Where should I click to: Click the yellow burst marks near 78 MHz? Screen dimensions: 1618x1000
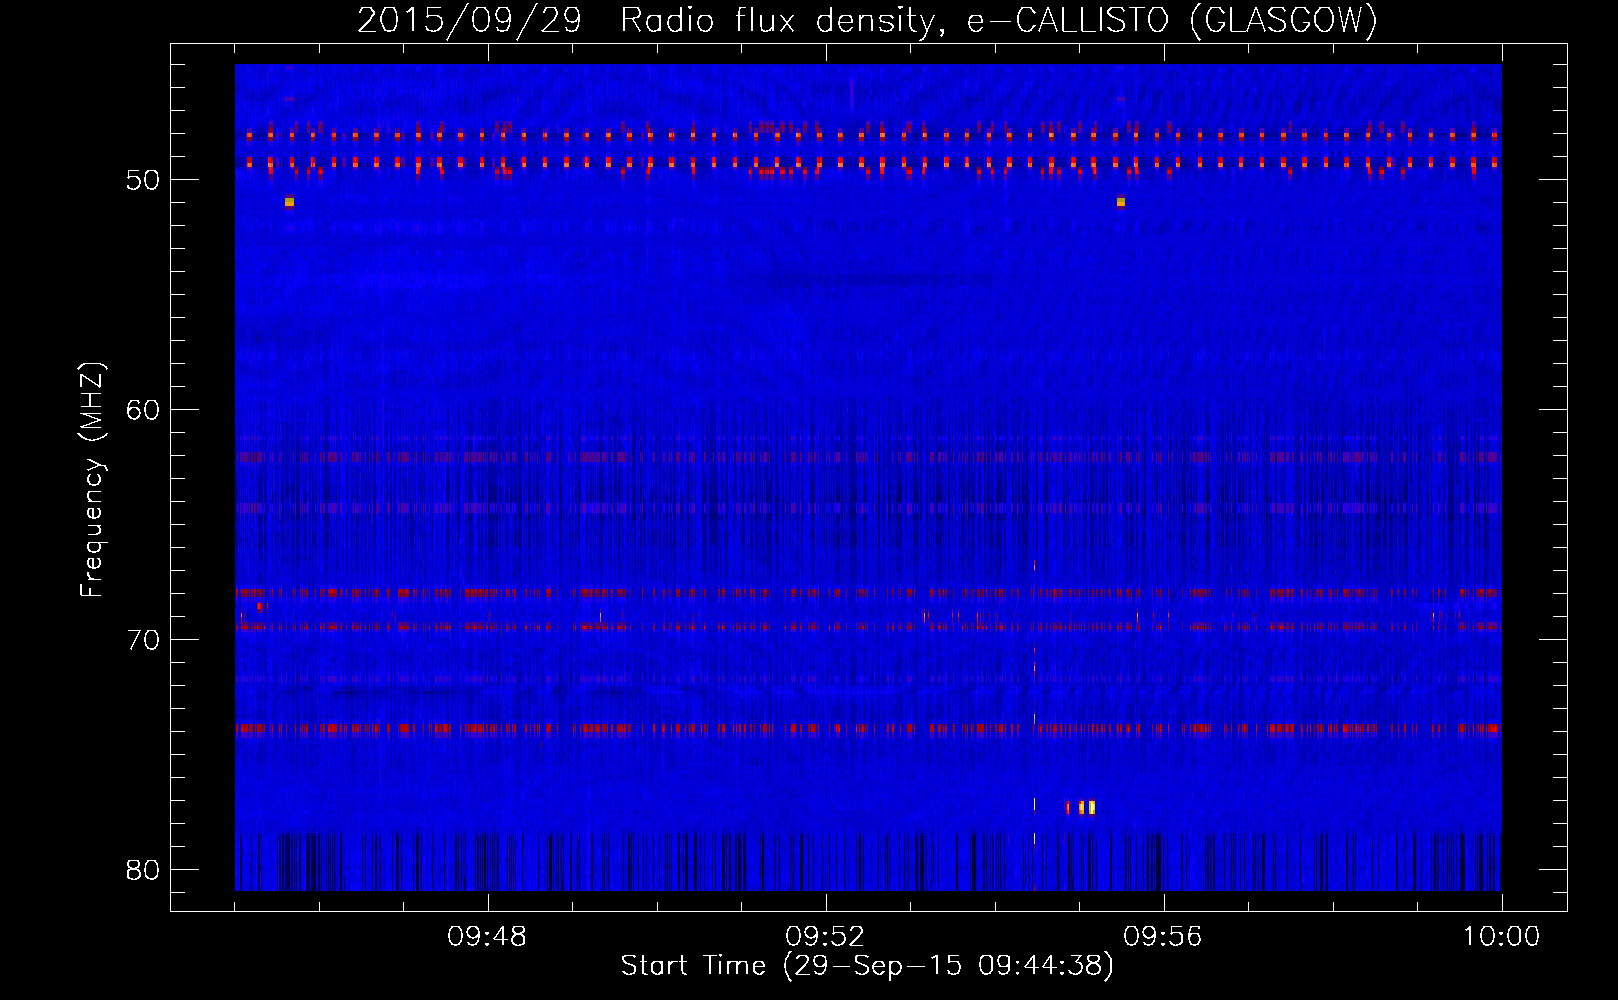point(1082,807)
